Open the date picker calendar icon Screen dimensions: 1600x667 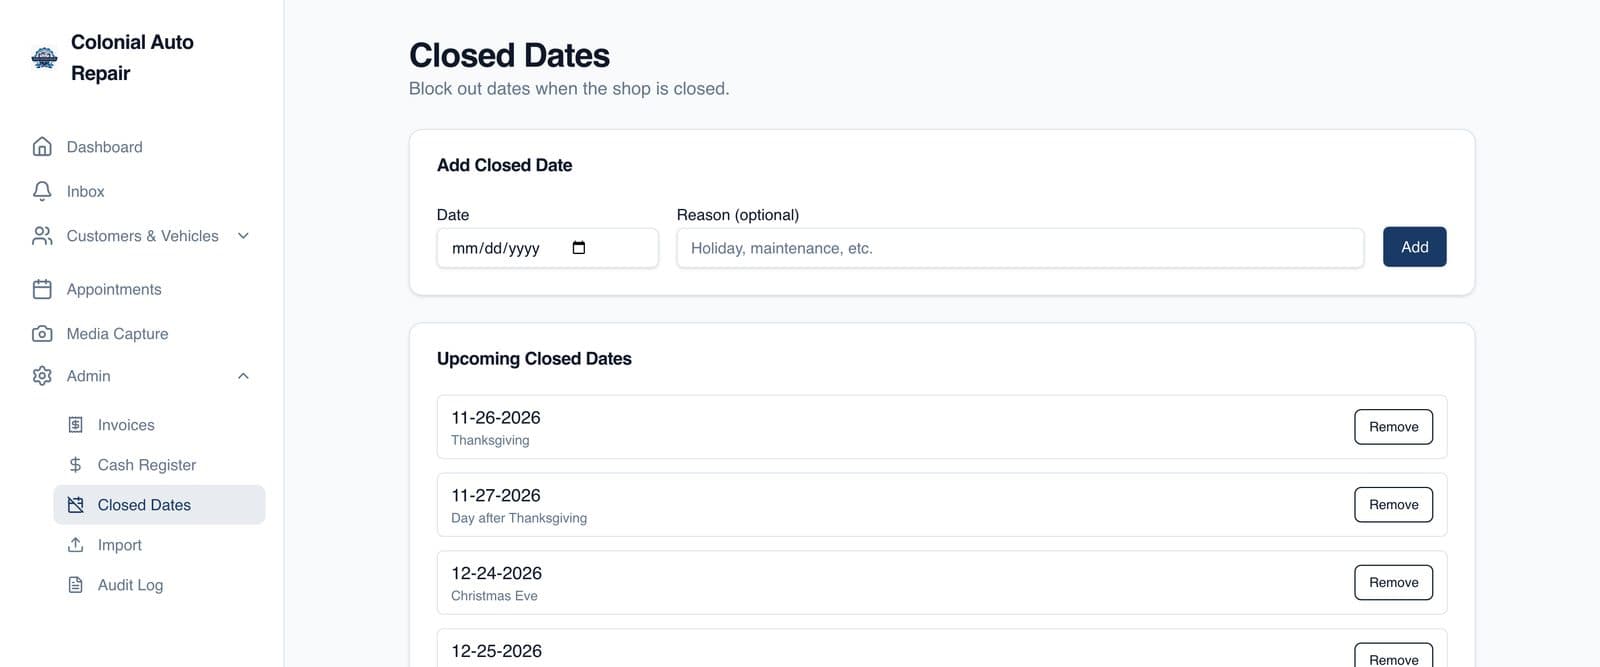click(x=579, y=248)
